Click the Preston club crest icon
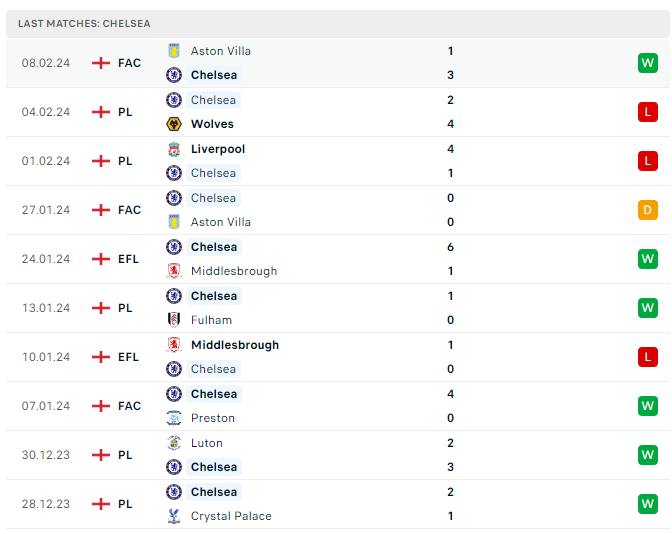672x534 pixels. [x=174, y=418]
